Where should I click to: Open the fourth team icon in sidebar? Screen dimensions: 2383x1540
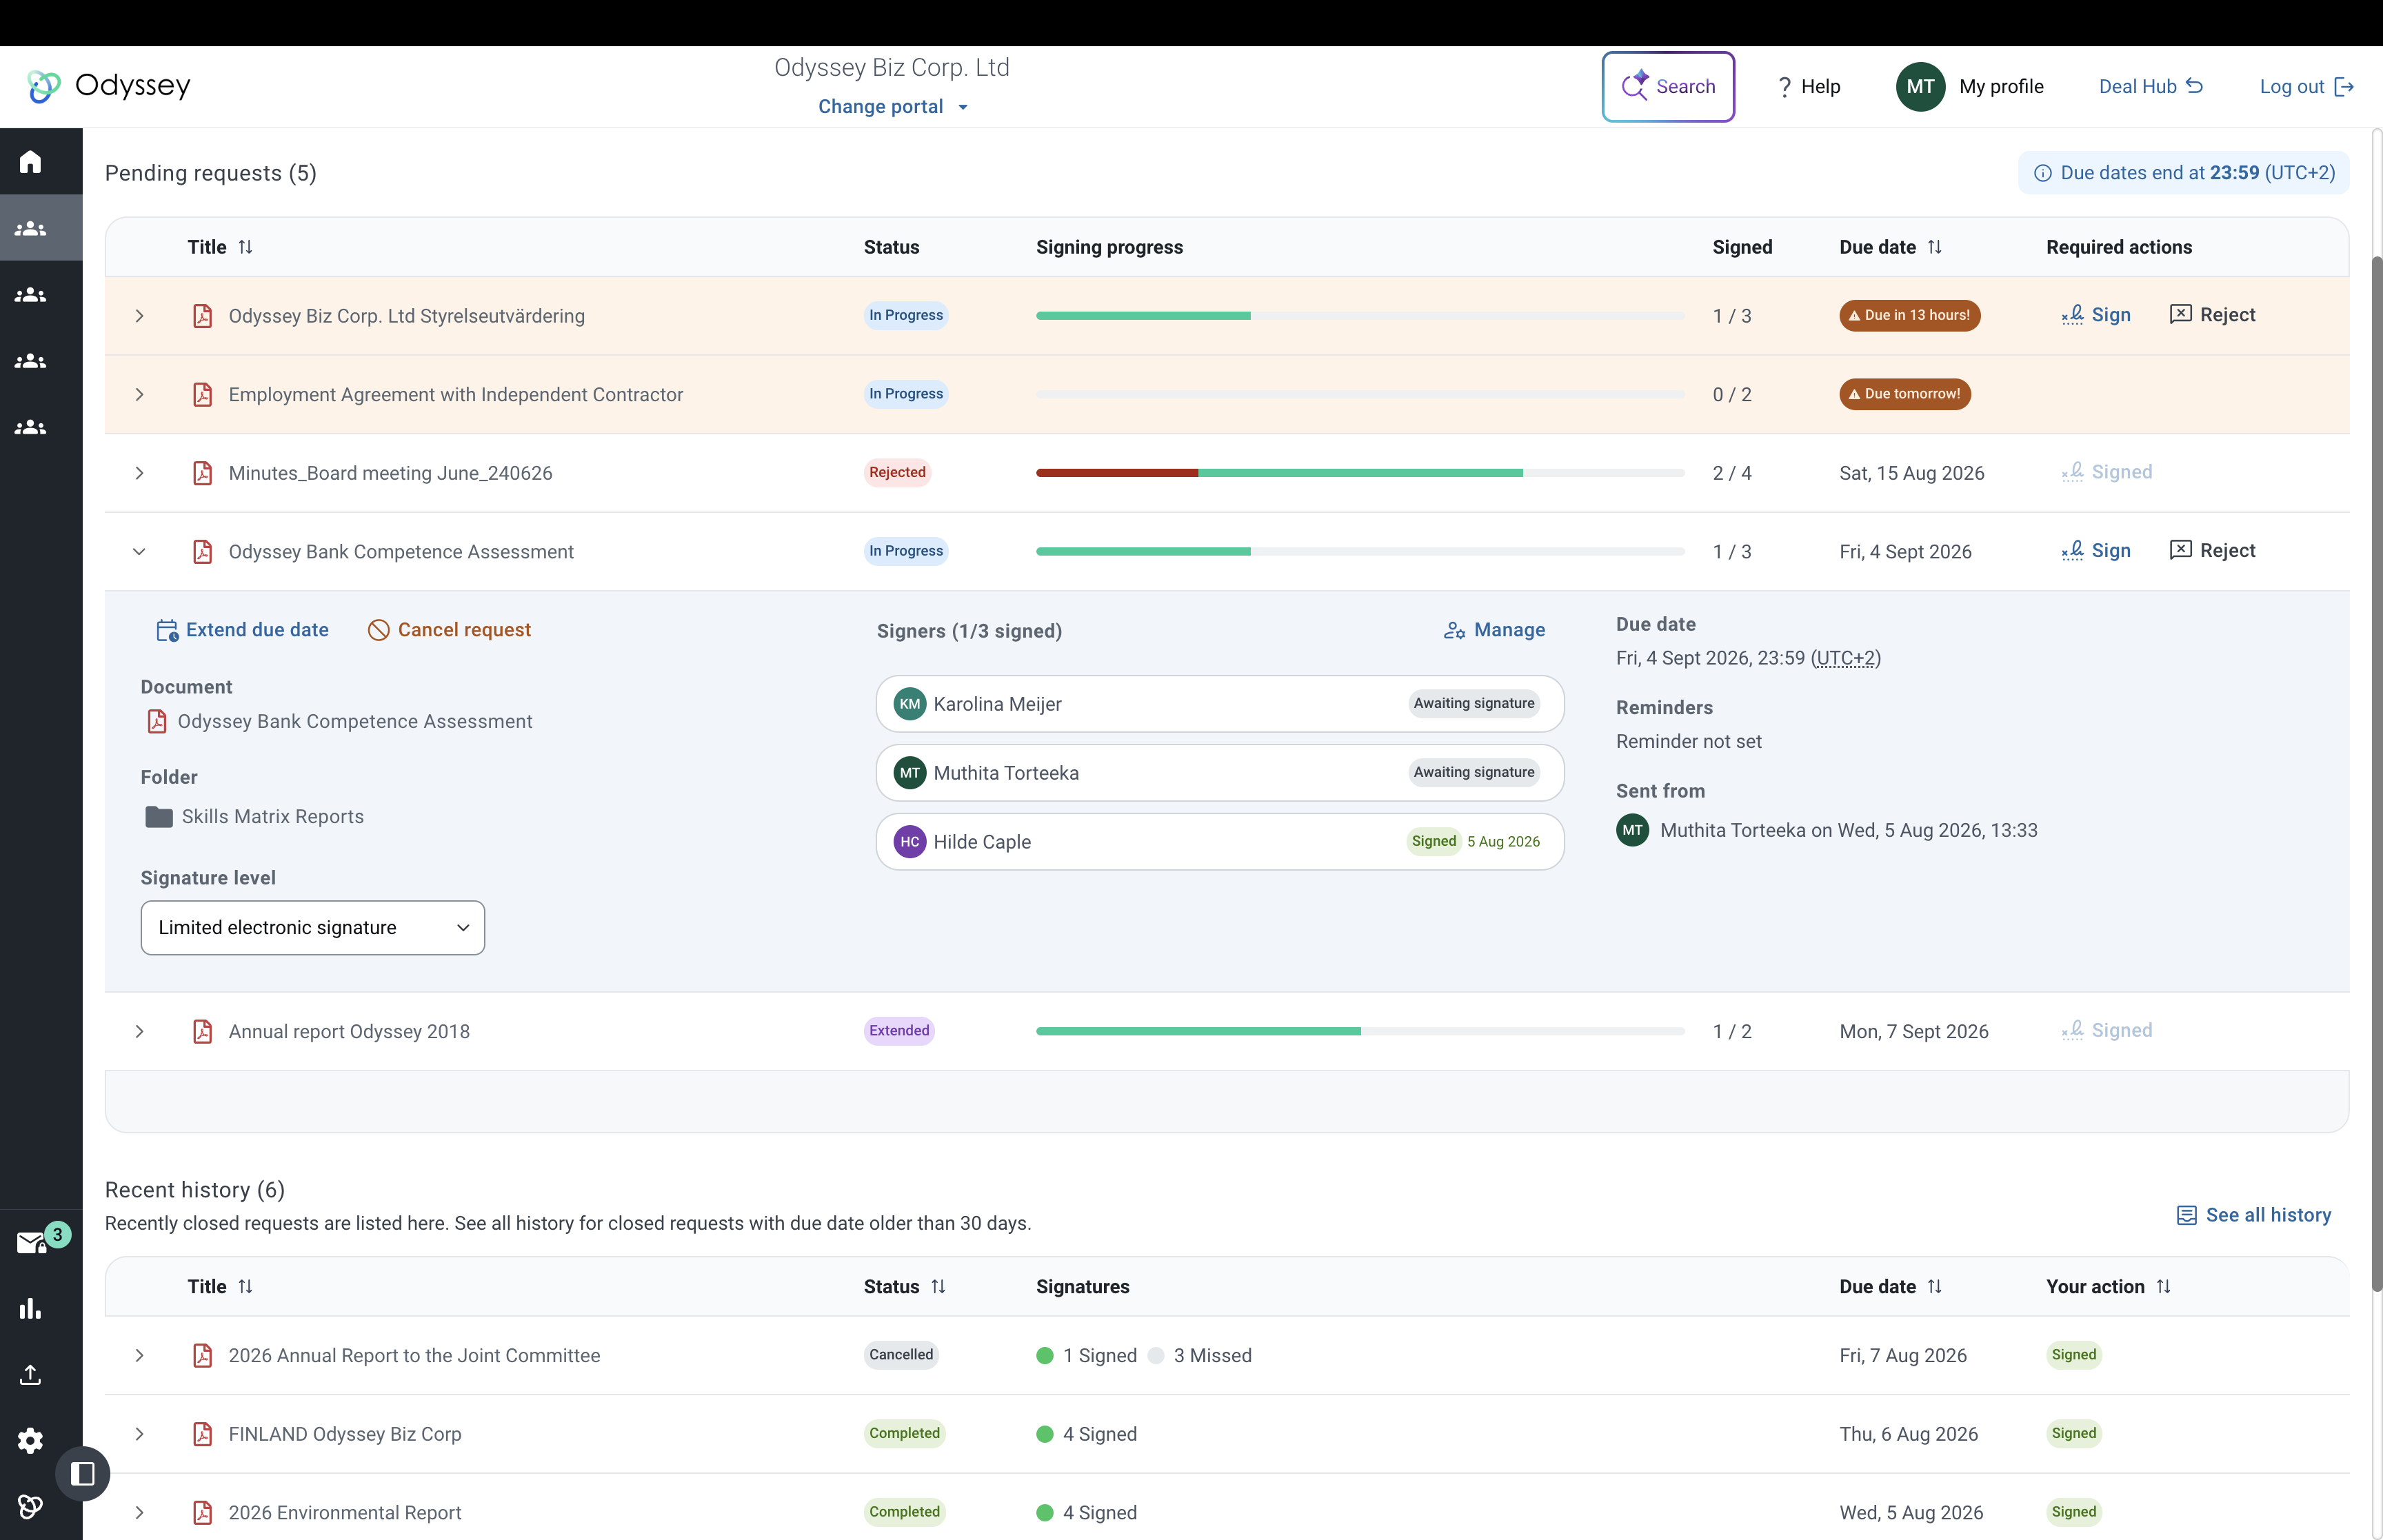[x=31, y=427]
